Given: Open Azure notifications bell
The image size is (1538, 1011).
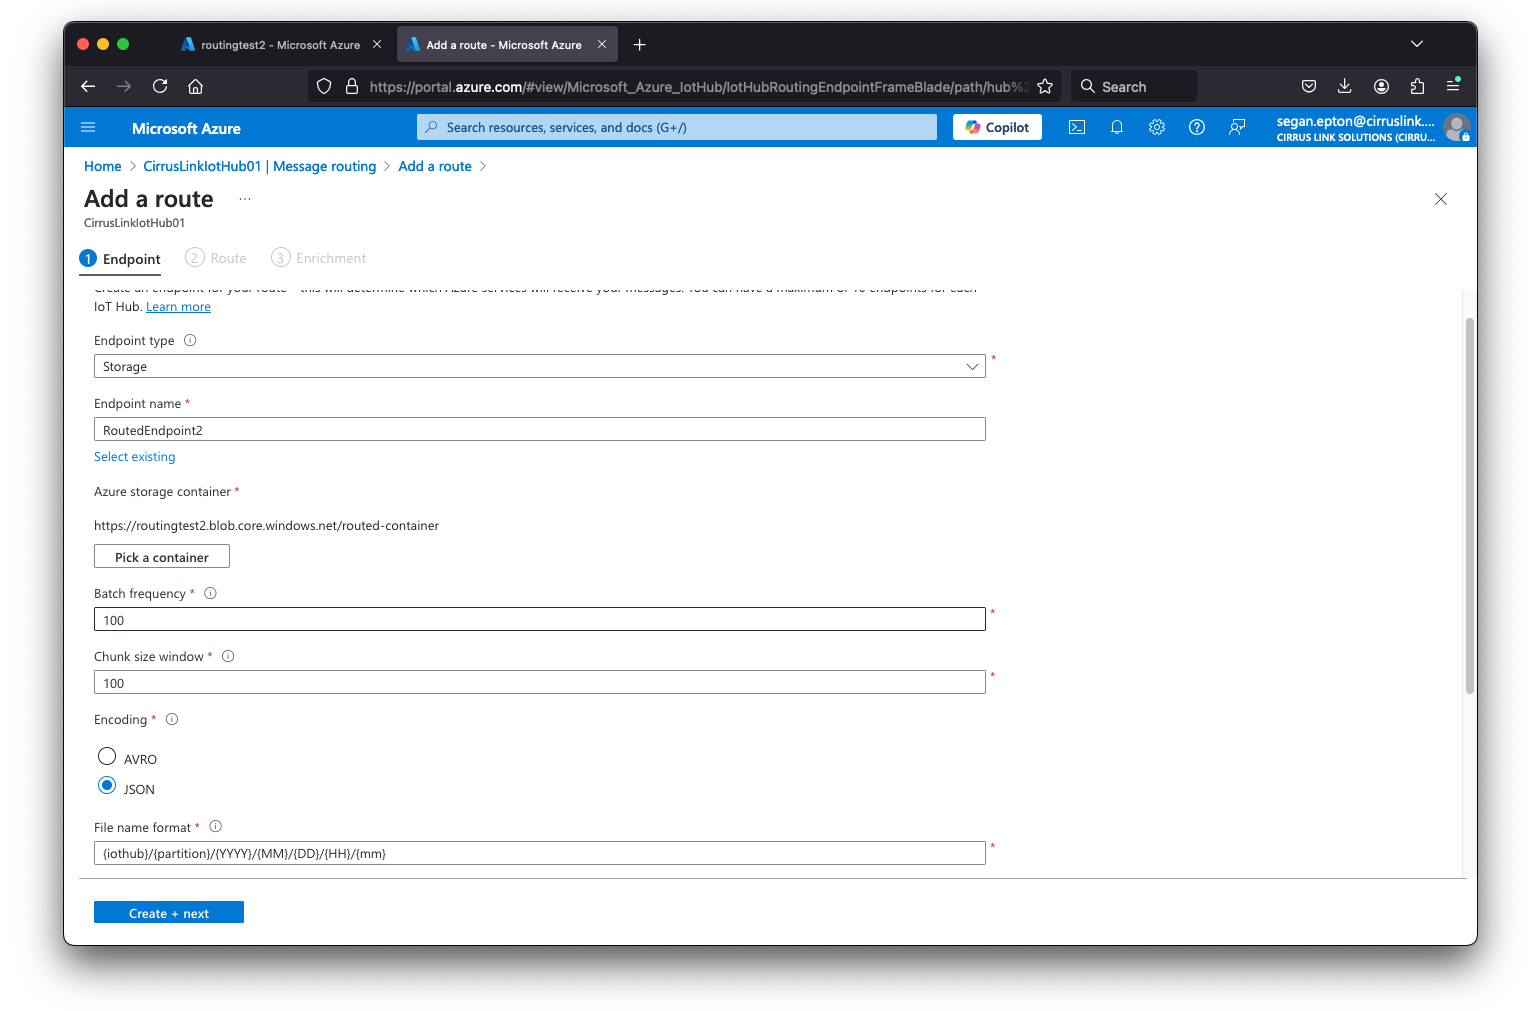Looking at the screenshot, I should pos(1117,127).
